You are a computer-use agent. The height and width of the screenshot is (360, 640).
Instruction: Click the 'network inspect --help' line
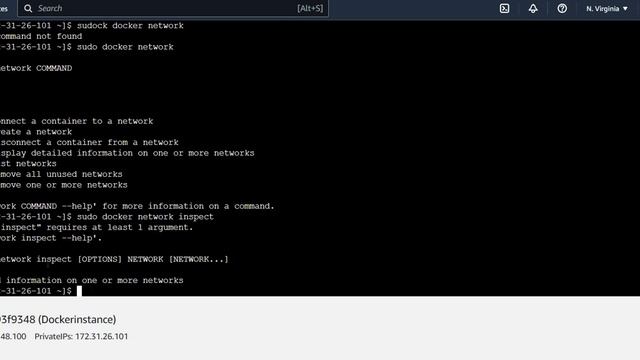click(x=51, y=238)
